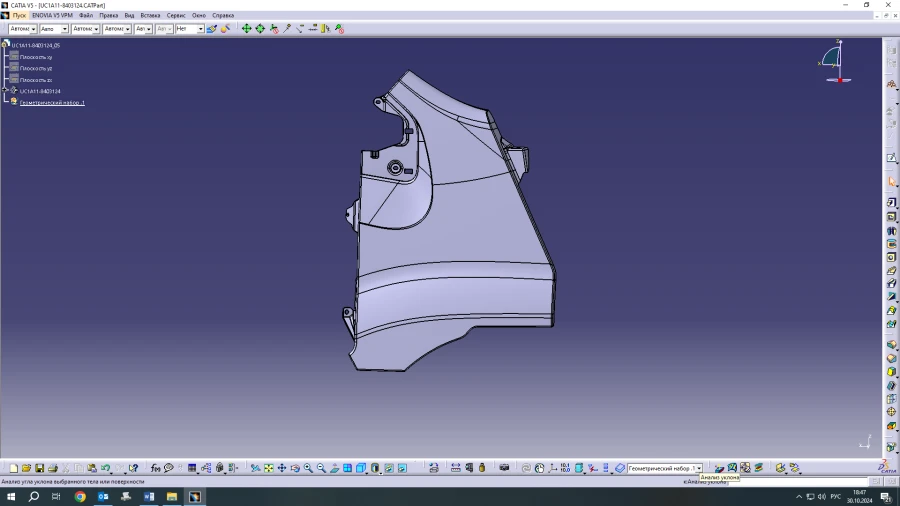900x506 pixels.
Task: Open Google Chrome from the taskbar
Action: [x=80, y=496]
